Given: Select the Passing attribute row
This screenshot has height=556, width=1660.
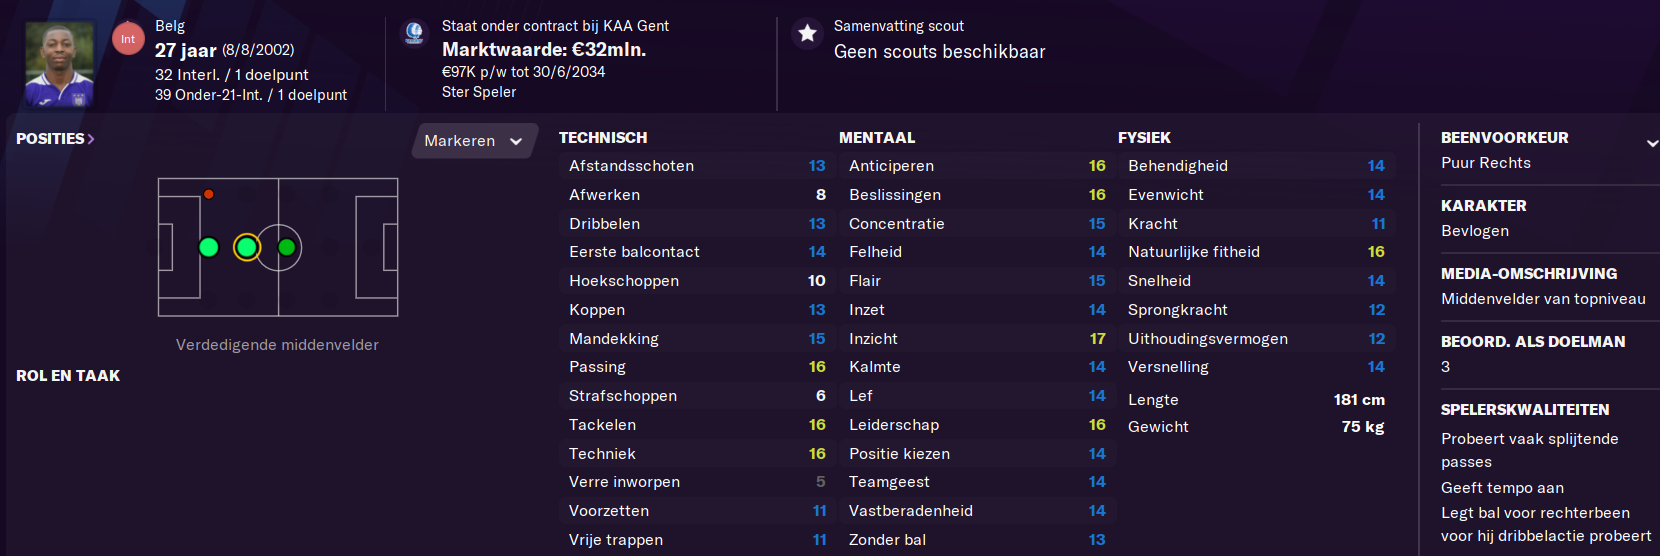Looking at the screenshot, I should 697,367.
